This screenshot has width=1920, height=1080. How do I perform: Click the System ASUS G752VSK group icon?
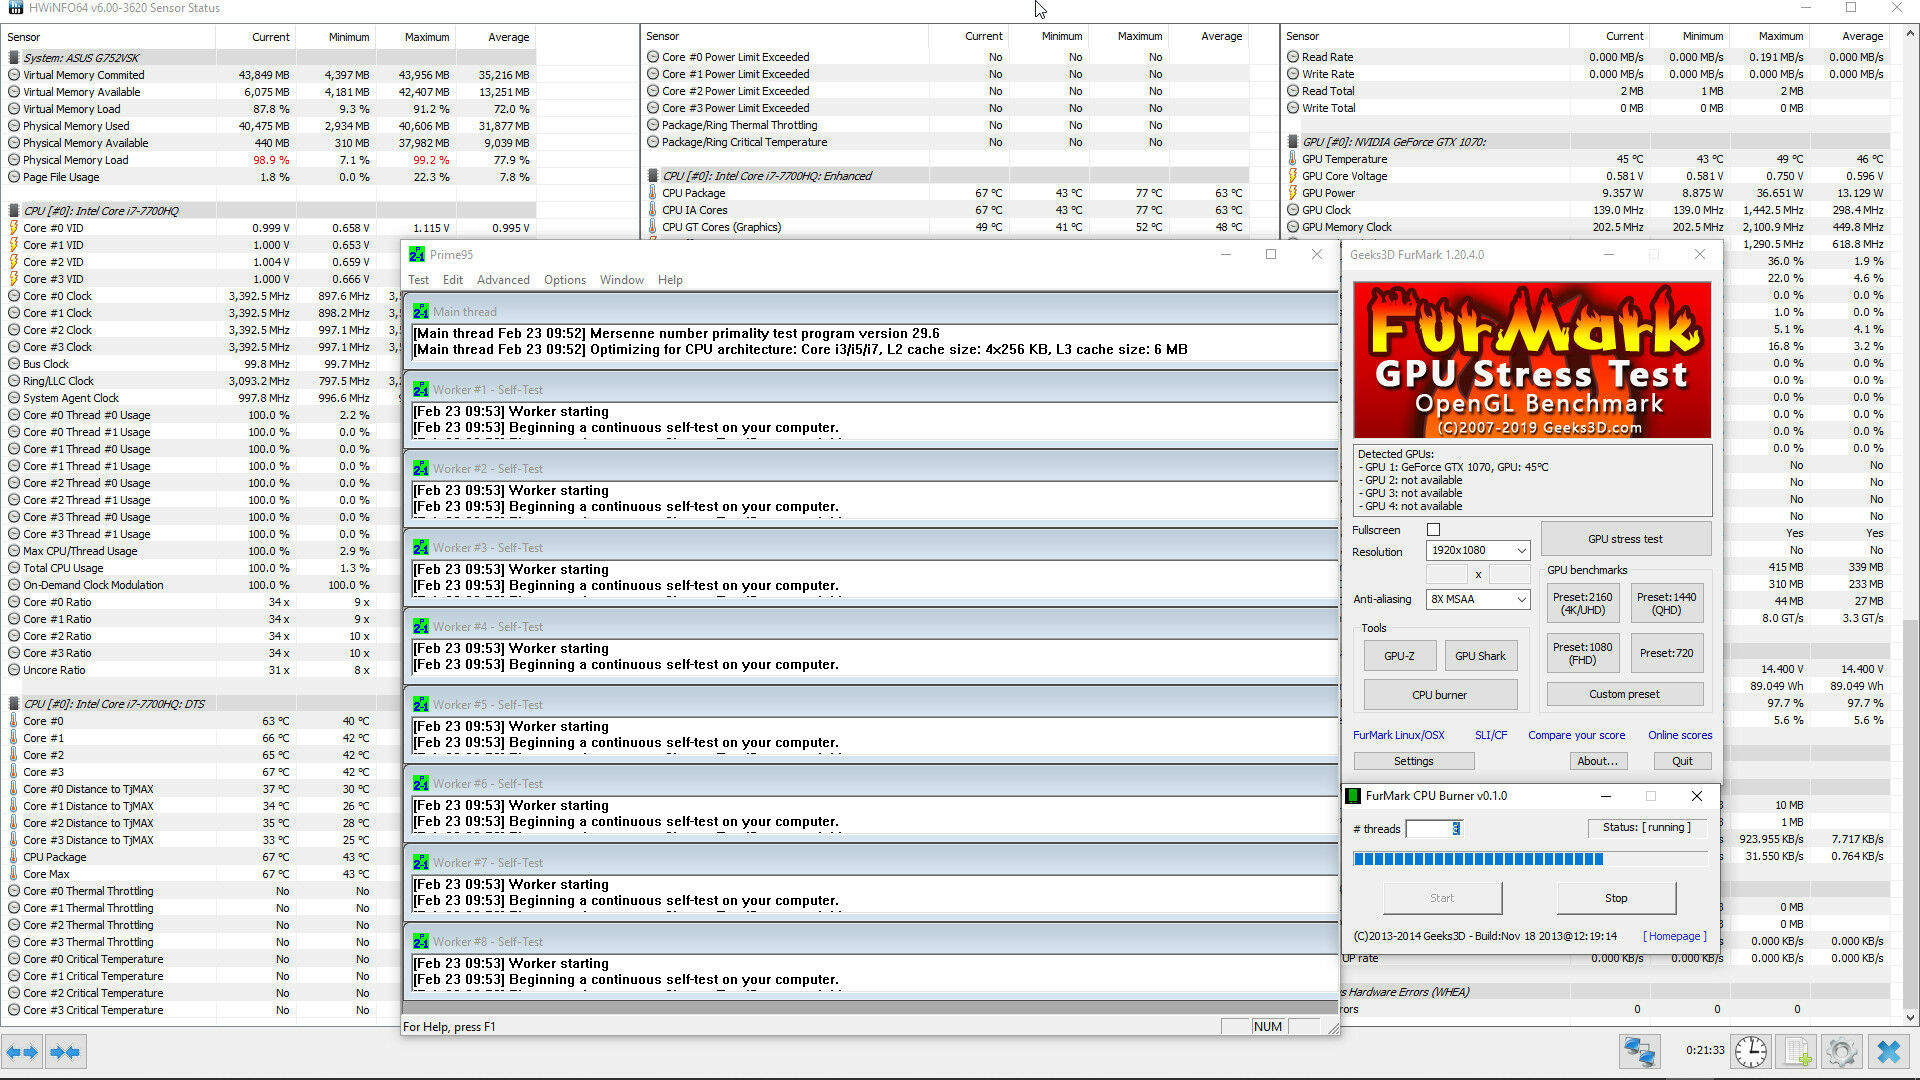(x=14, y=58)
